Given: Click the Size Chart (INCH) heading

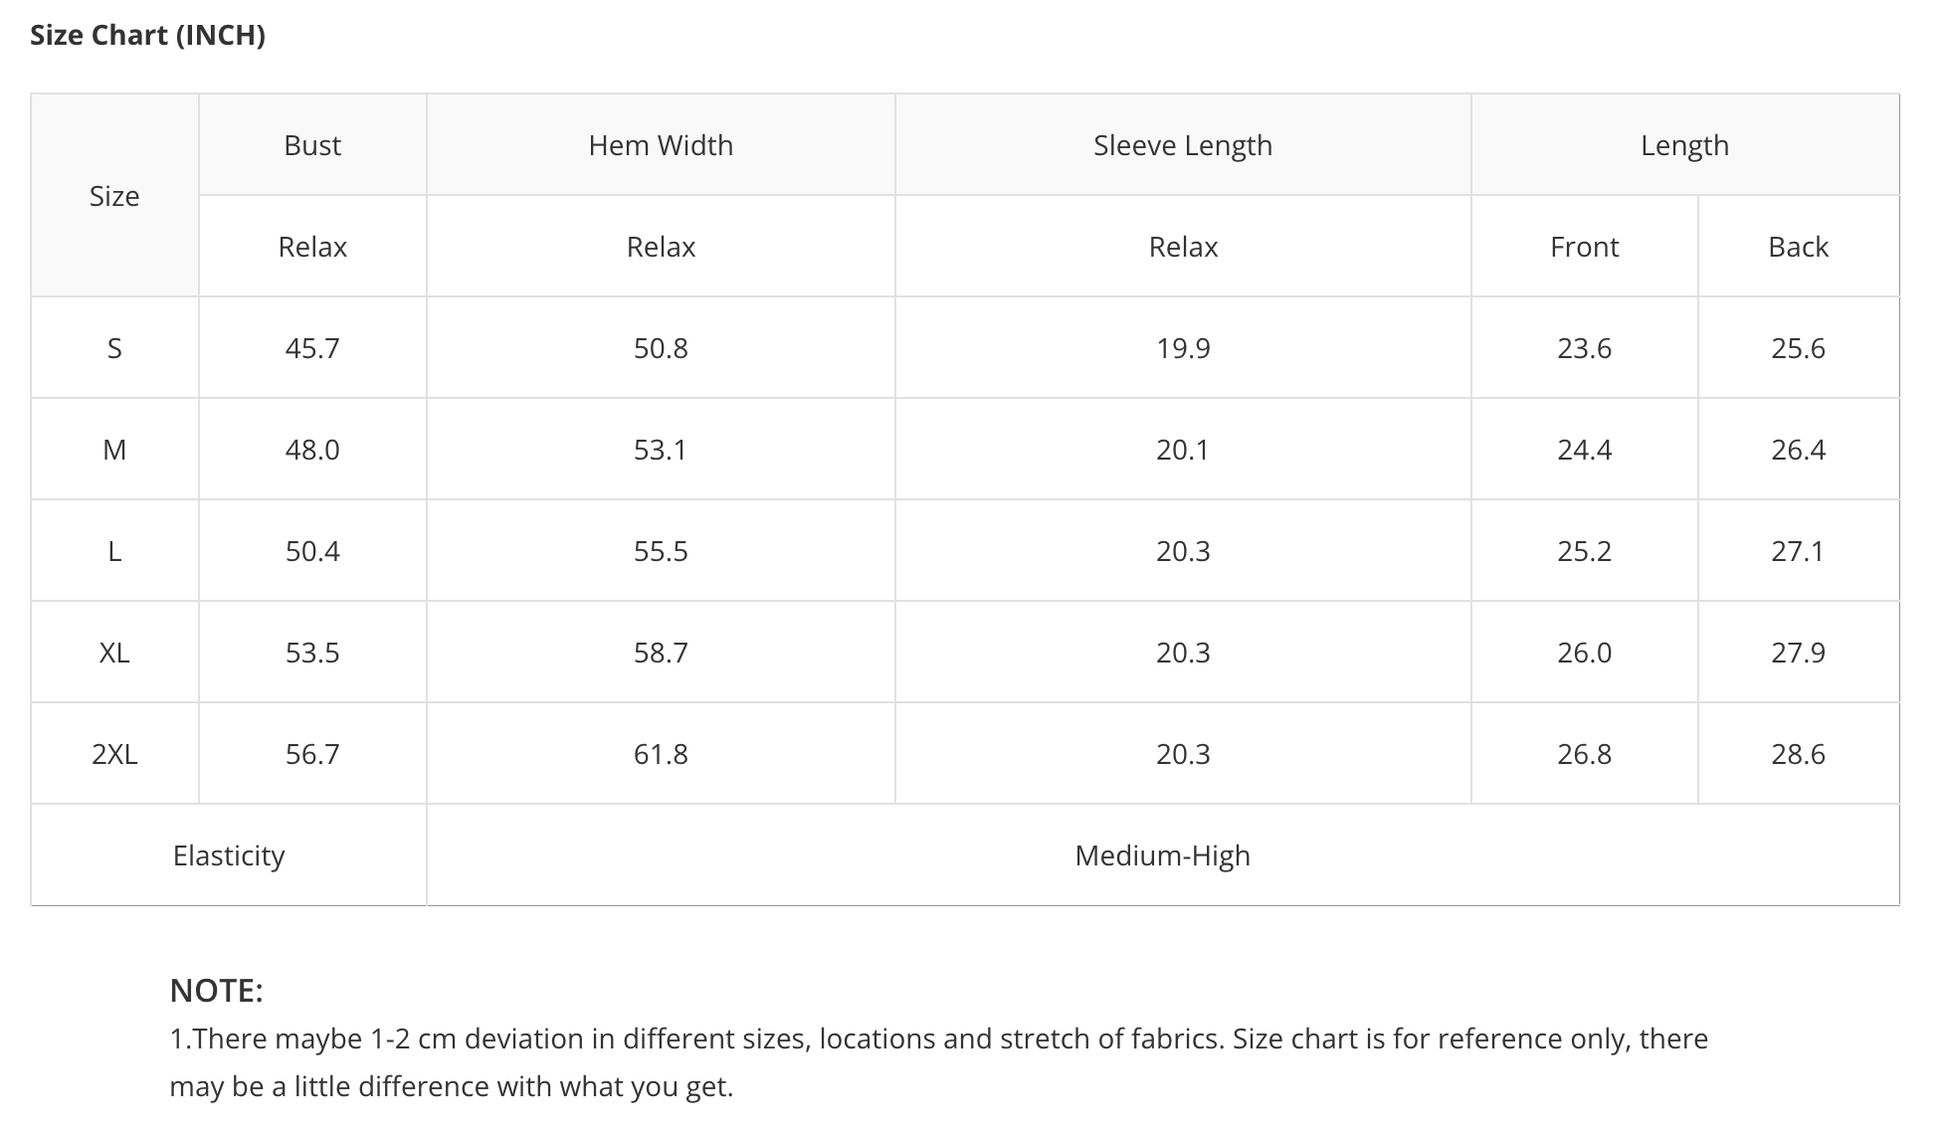Looking at the screenshot, I should click(x=147, y=35).
